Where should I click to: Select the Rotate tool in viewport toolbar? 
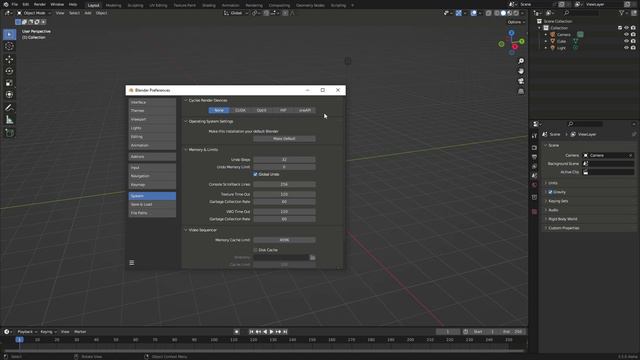pos(9,71)
